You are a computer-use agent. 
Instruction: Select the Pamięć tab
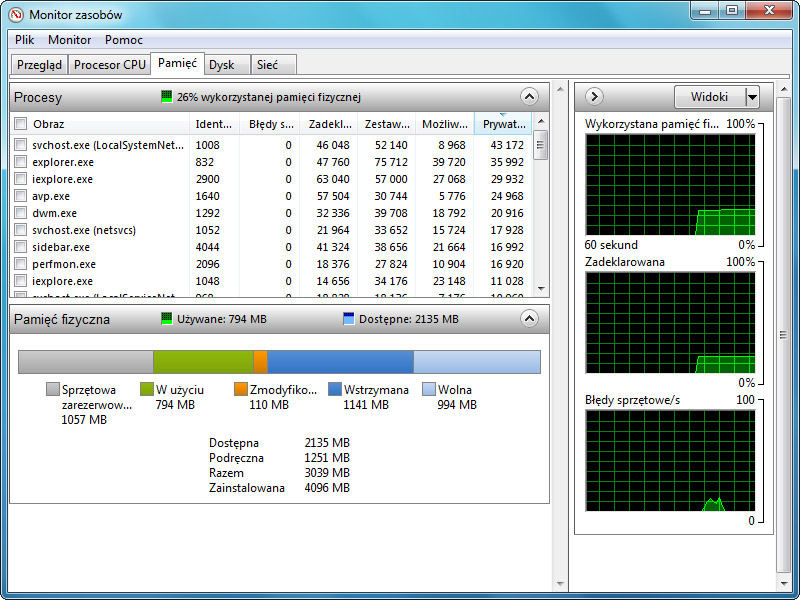click(x=178, y=63)
